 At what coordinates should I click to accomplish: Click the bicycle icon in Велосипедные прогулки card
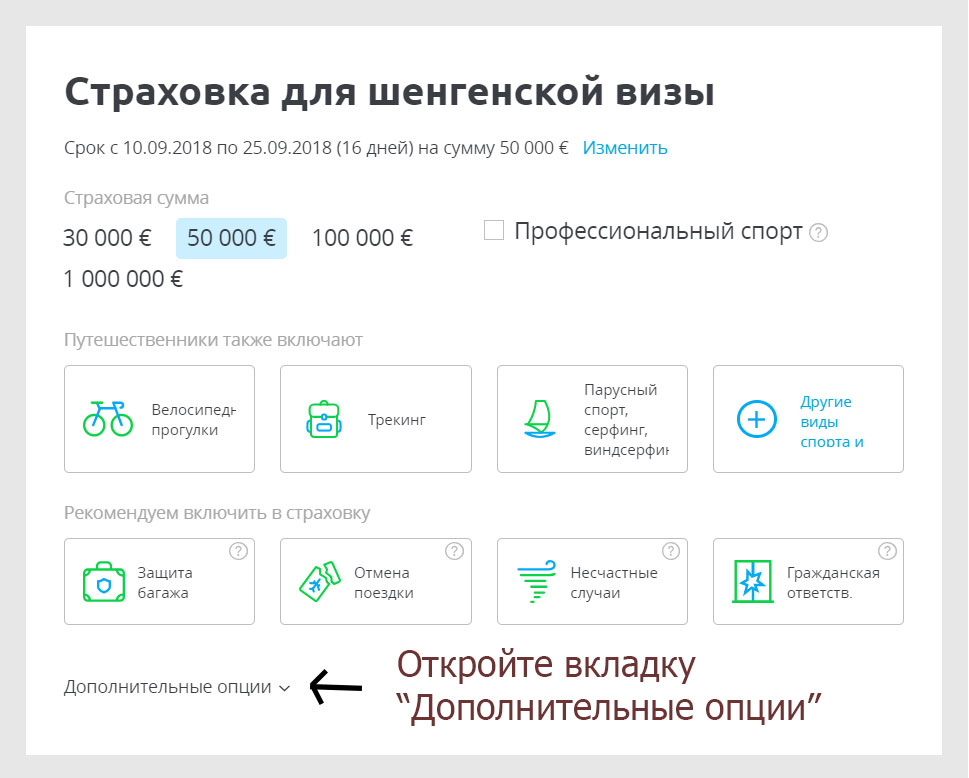pyautogui.click(x=108, y=419)
